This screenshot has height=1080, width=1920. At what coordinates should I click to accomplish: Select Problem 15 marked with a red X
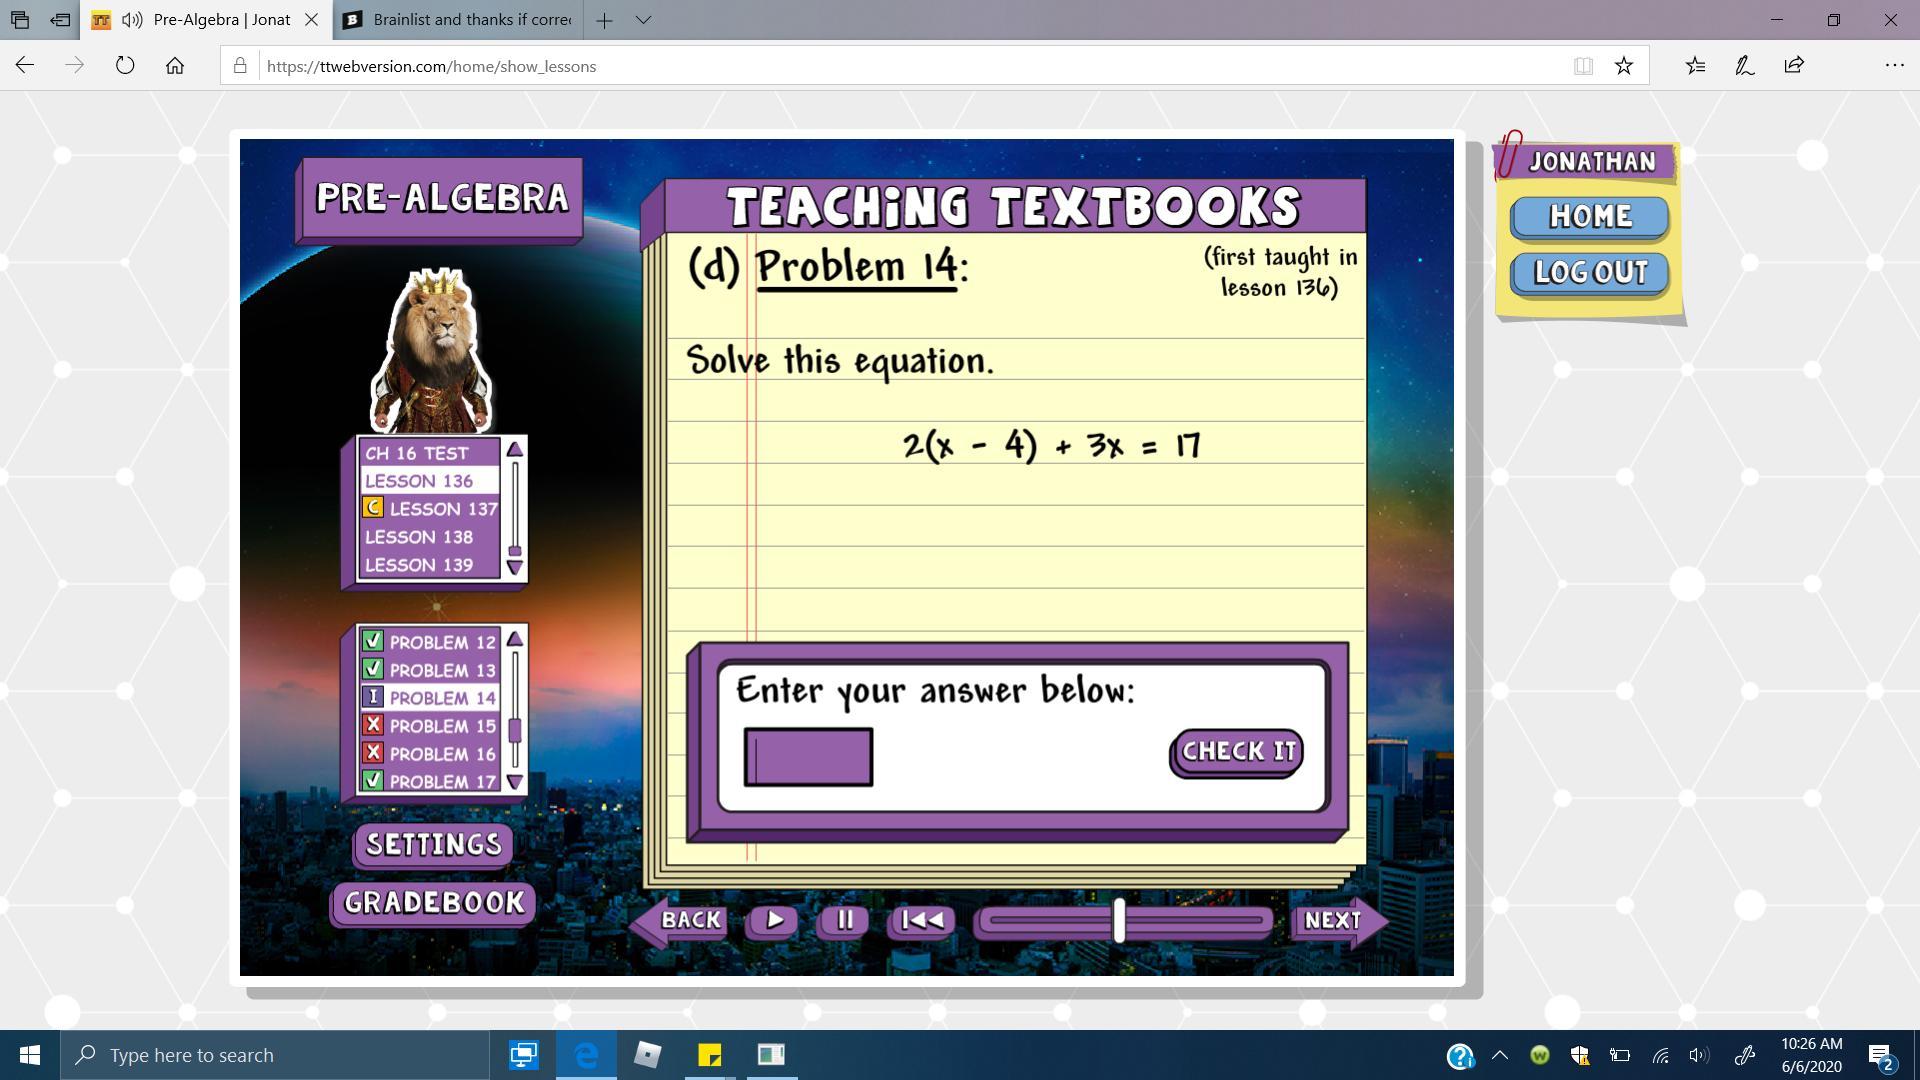click(430, 726)
